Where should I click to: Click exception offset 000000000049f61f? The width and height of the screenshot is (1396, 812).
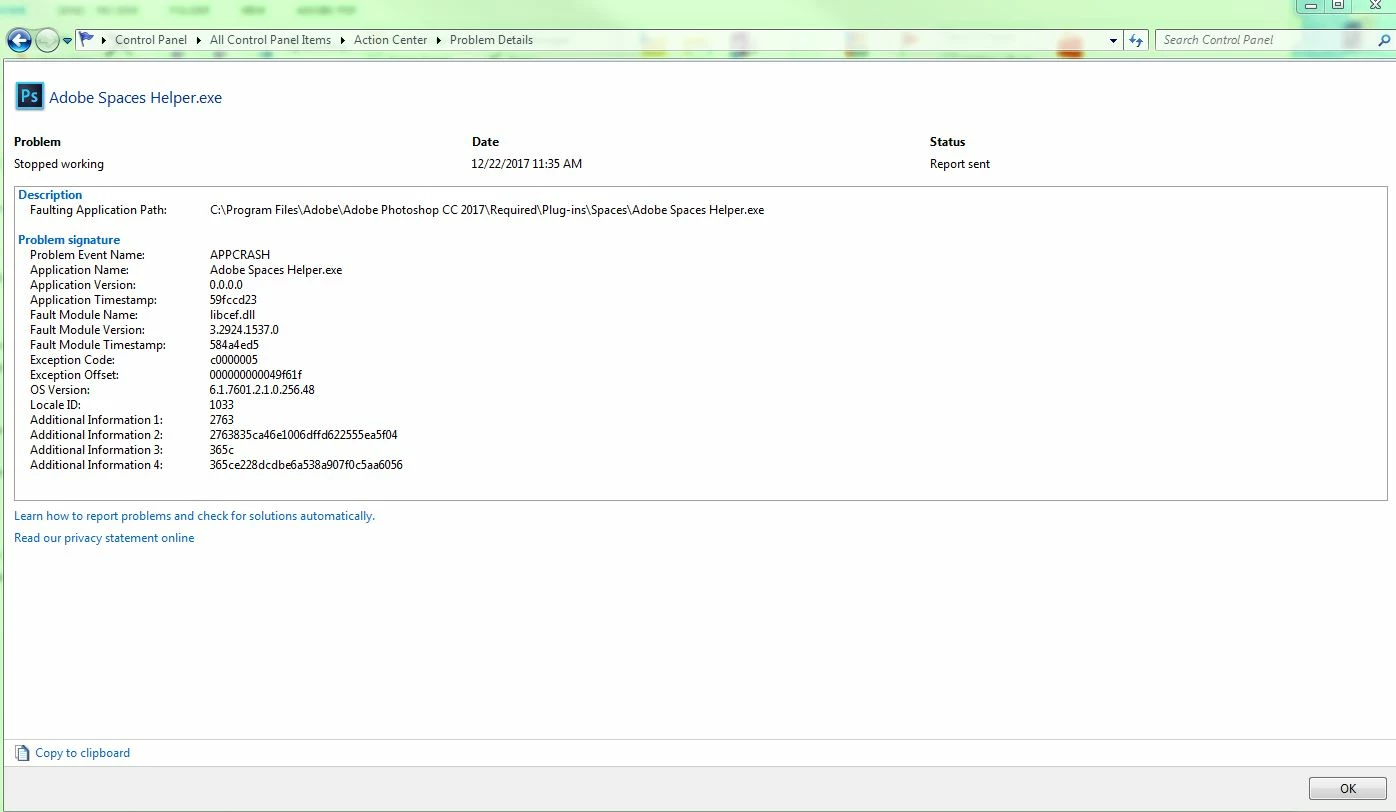pos(256,375)
